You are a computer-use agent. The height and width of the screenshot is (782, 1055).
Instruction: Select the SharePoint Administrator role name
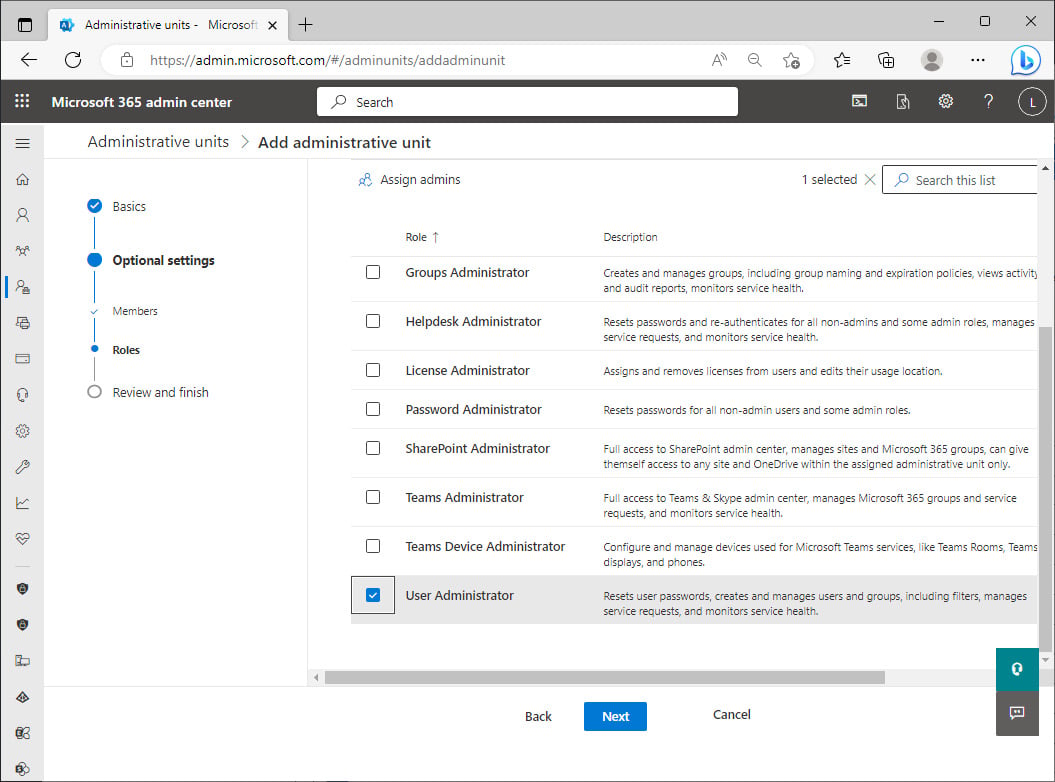point(478,449)
